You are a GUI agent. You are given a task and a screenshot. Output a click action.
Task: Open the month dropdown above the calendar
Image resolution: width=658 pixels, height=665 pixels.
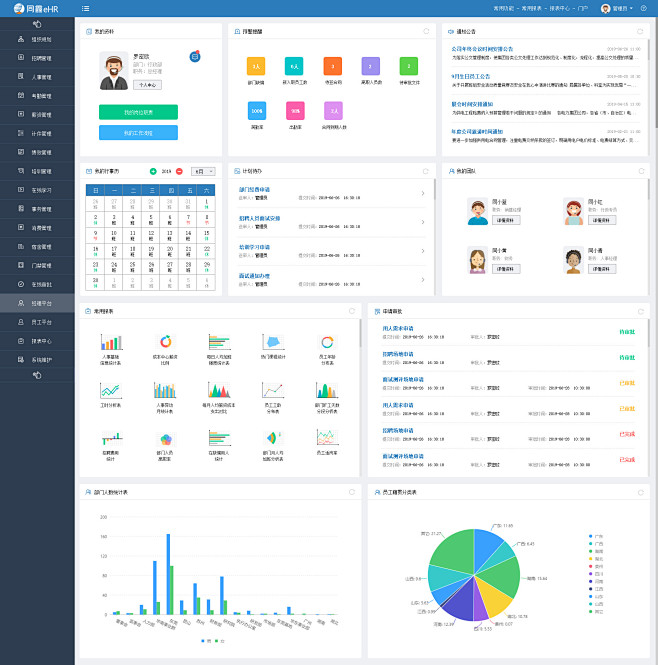(x=203, y=171)
